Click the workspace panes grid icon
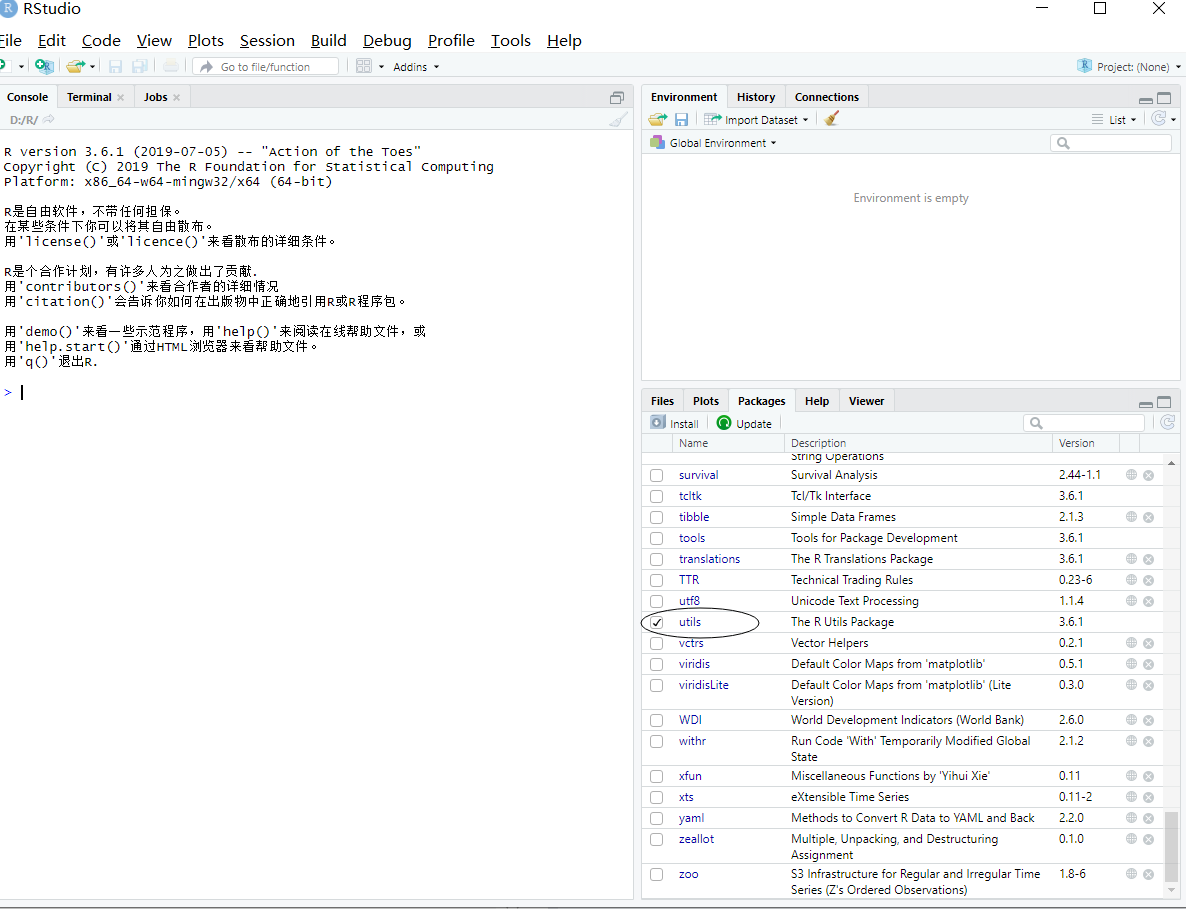This screenshot has height=909, width=1186. pyautogui.click(x=364, y=67)
